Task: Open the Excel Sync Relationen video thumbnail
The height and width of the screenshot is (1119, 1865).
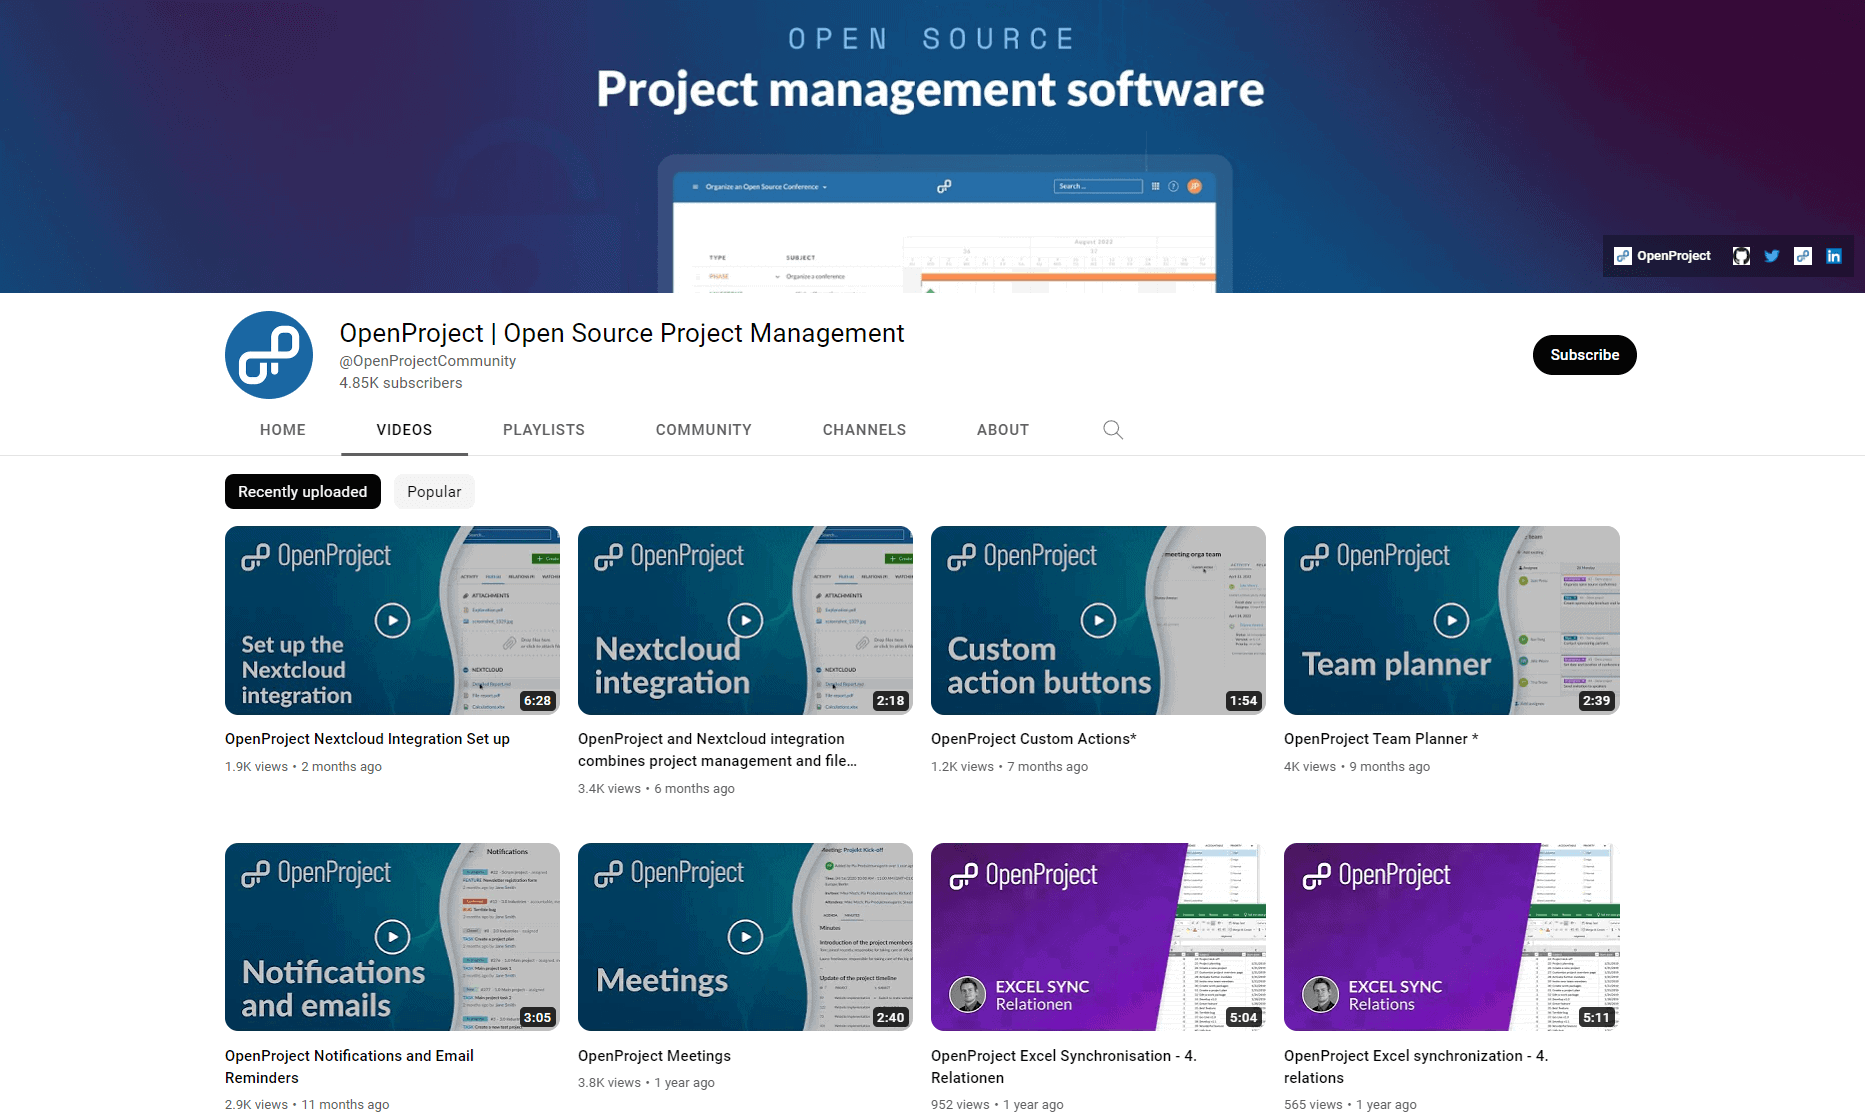Action: pyautogui.click(x=1098, y=937)
